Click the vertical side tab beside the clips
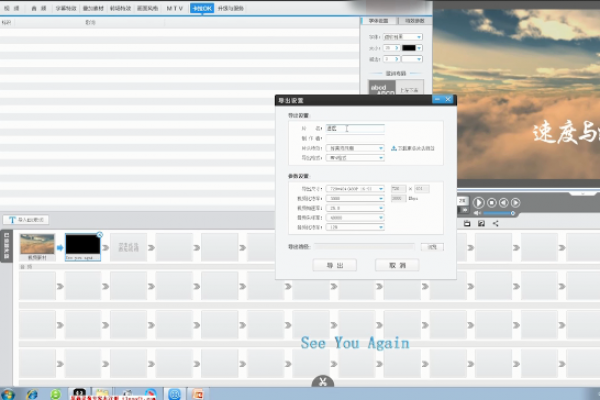 (7, 246)
